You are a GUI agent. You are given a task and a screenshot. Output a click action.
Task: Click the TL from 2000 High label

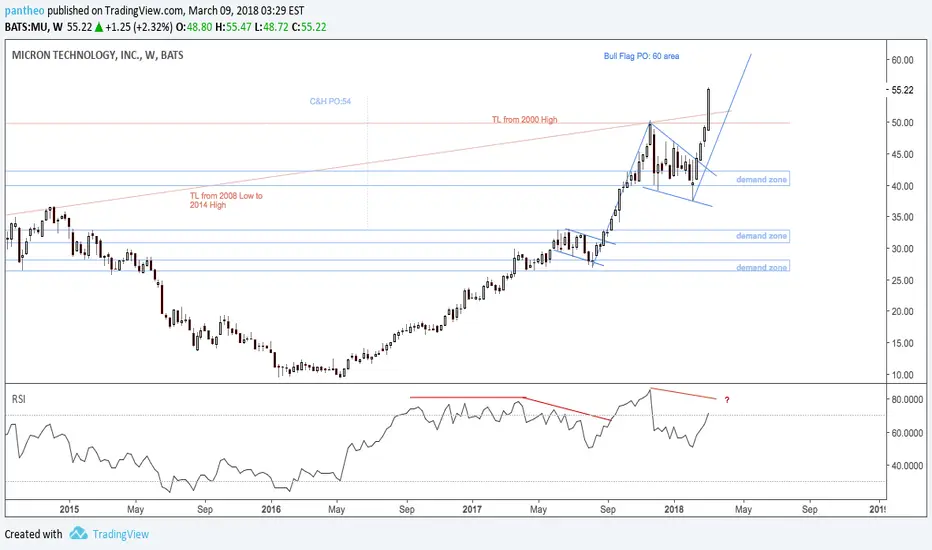pos(524,120)
